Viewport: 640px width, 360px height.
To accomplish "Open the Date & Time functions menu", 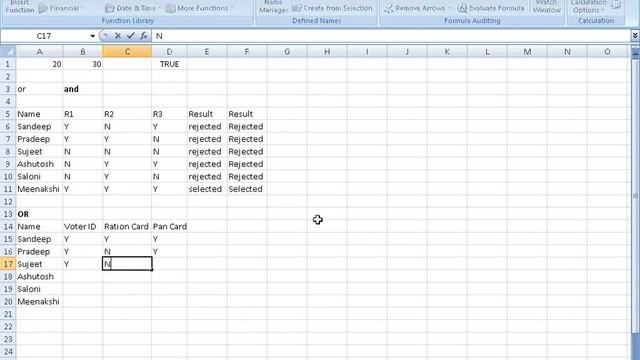I will (132, 8).
